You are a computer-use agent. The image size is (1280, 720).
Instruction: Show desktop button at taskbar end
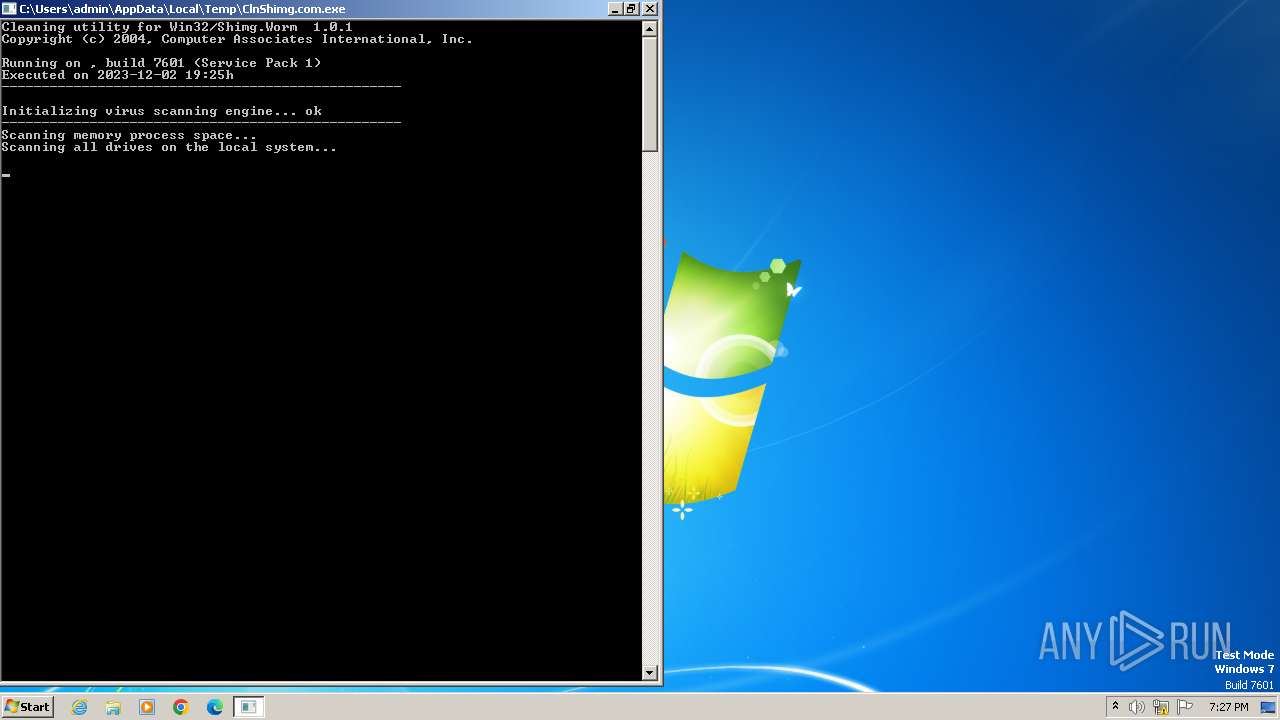point(1269,707)
